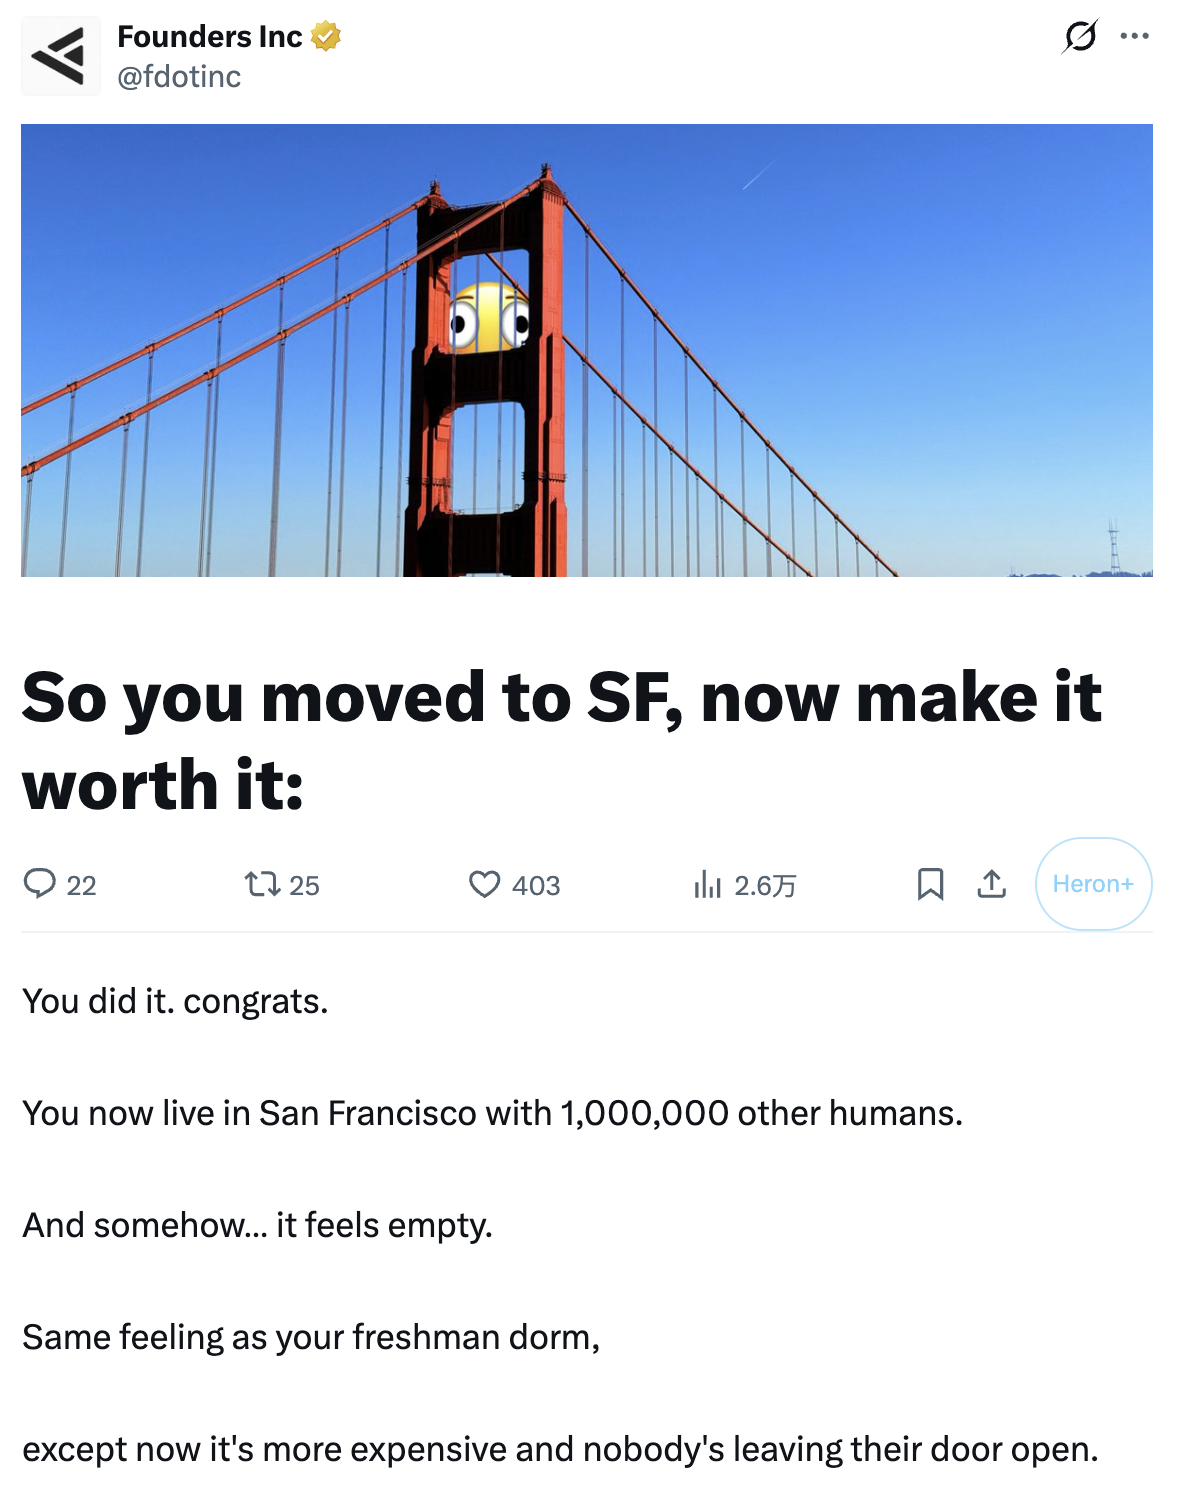
Task: Open the Golden Gate Bridge cover image
Action: point(586,350)
